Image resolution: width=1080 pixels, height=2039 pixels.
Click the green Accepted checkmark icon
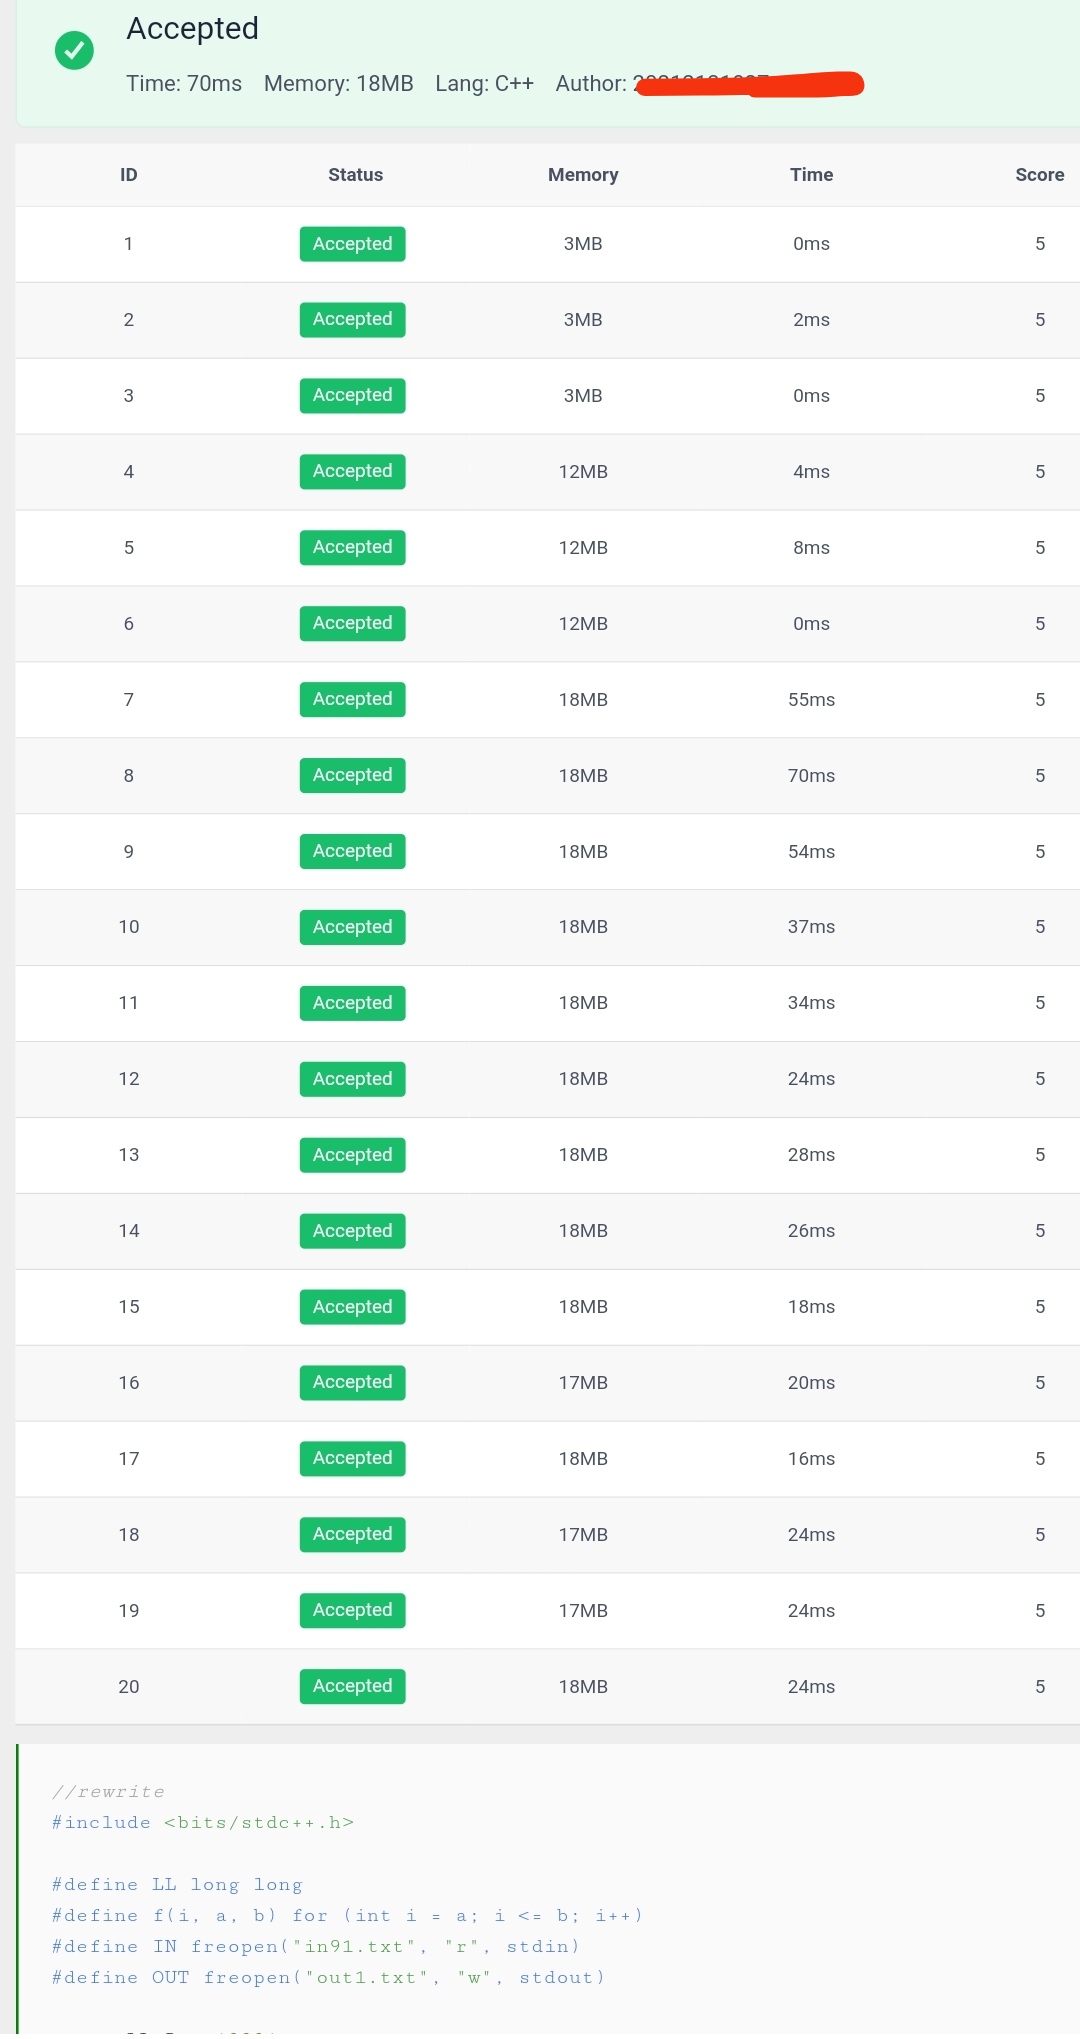(x=74, y=50)
